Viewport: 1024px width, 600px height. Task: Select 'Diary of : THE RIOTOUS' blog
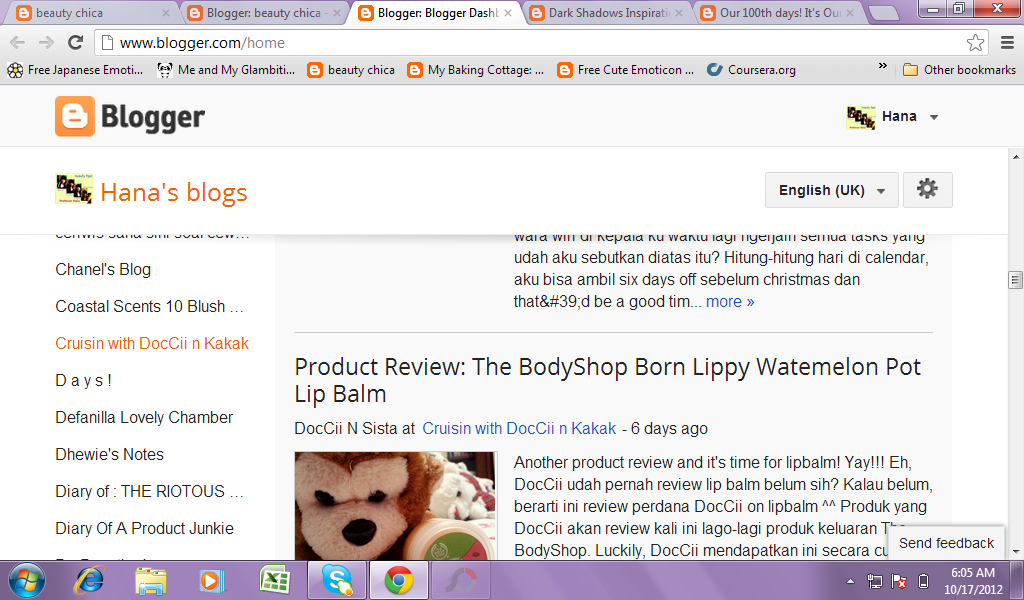150,491
